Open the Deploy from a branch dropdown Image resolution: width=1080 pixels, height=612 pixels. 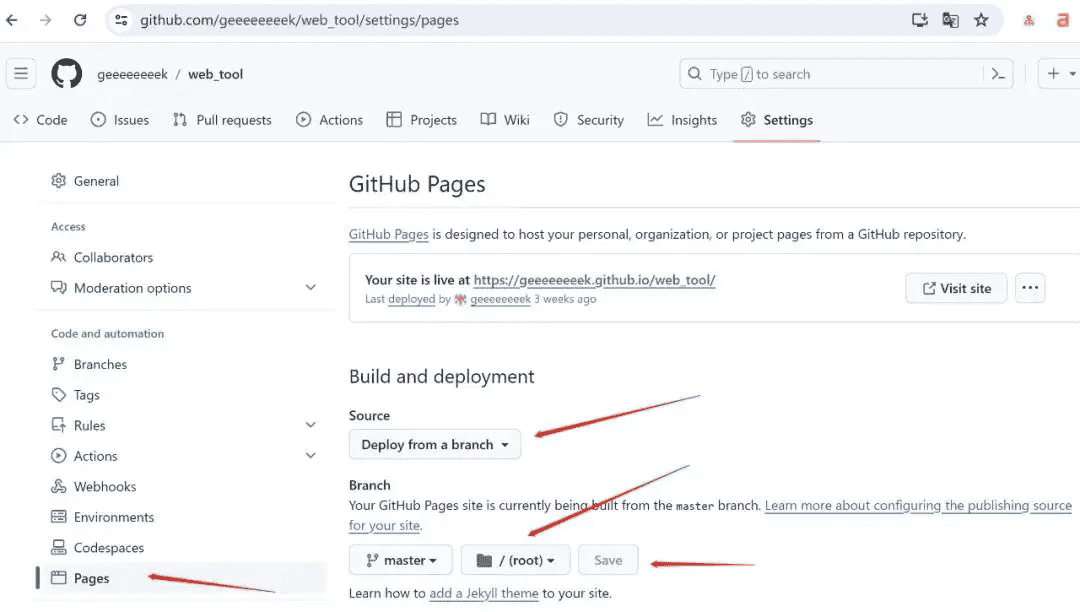point(435,445)
